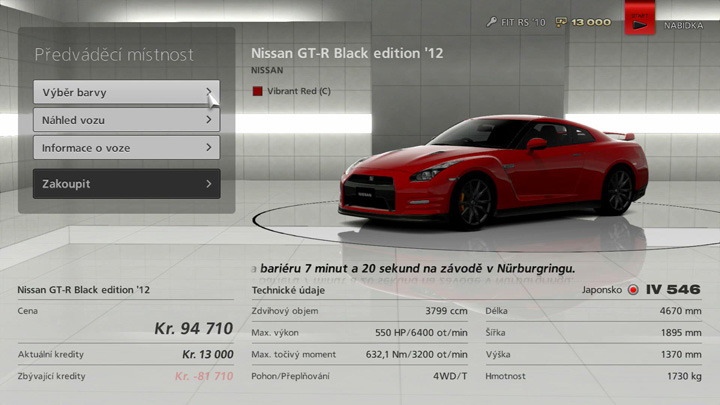Click the Vibrant Red color swatch

coord(257,91)
